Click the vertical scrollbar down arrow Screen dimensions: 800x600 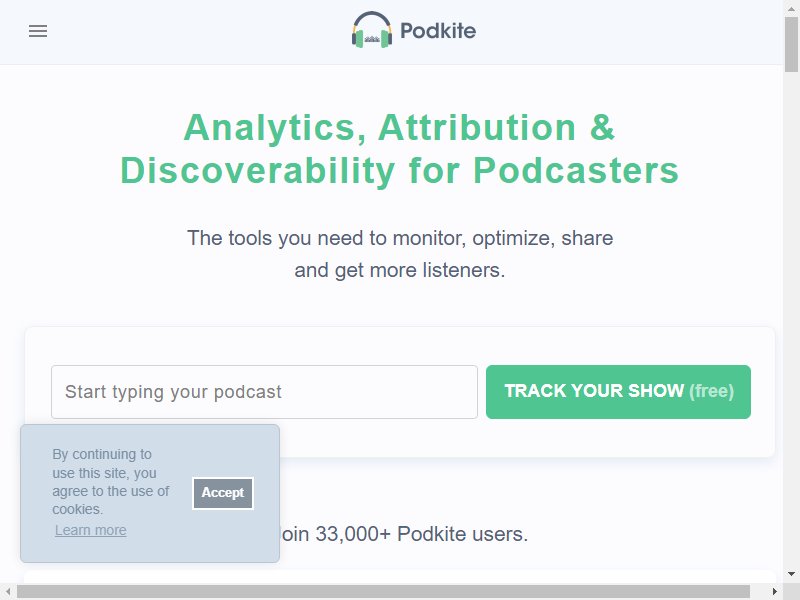coord(791,573)
